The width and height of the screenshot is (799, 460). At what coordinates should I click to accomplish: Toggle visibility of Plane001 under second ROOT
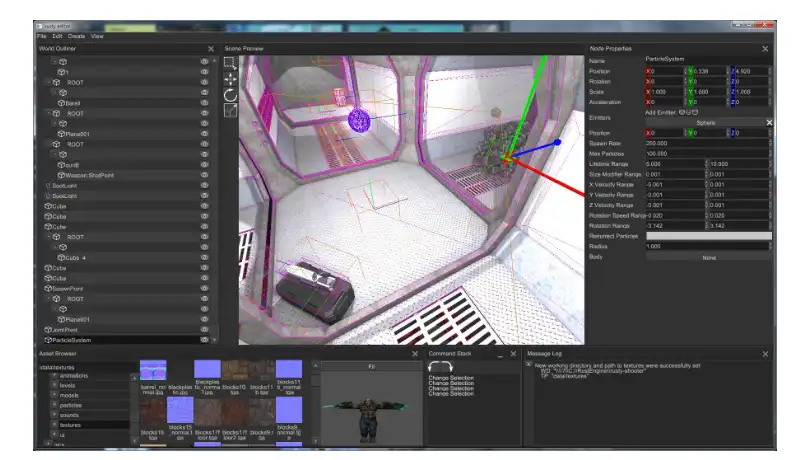click(204, 134)
